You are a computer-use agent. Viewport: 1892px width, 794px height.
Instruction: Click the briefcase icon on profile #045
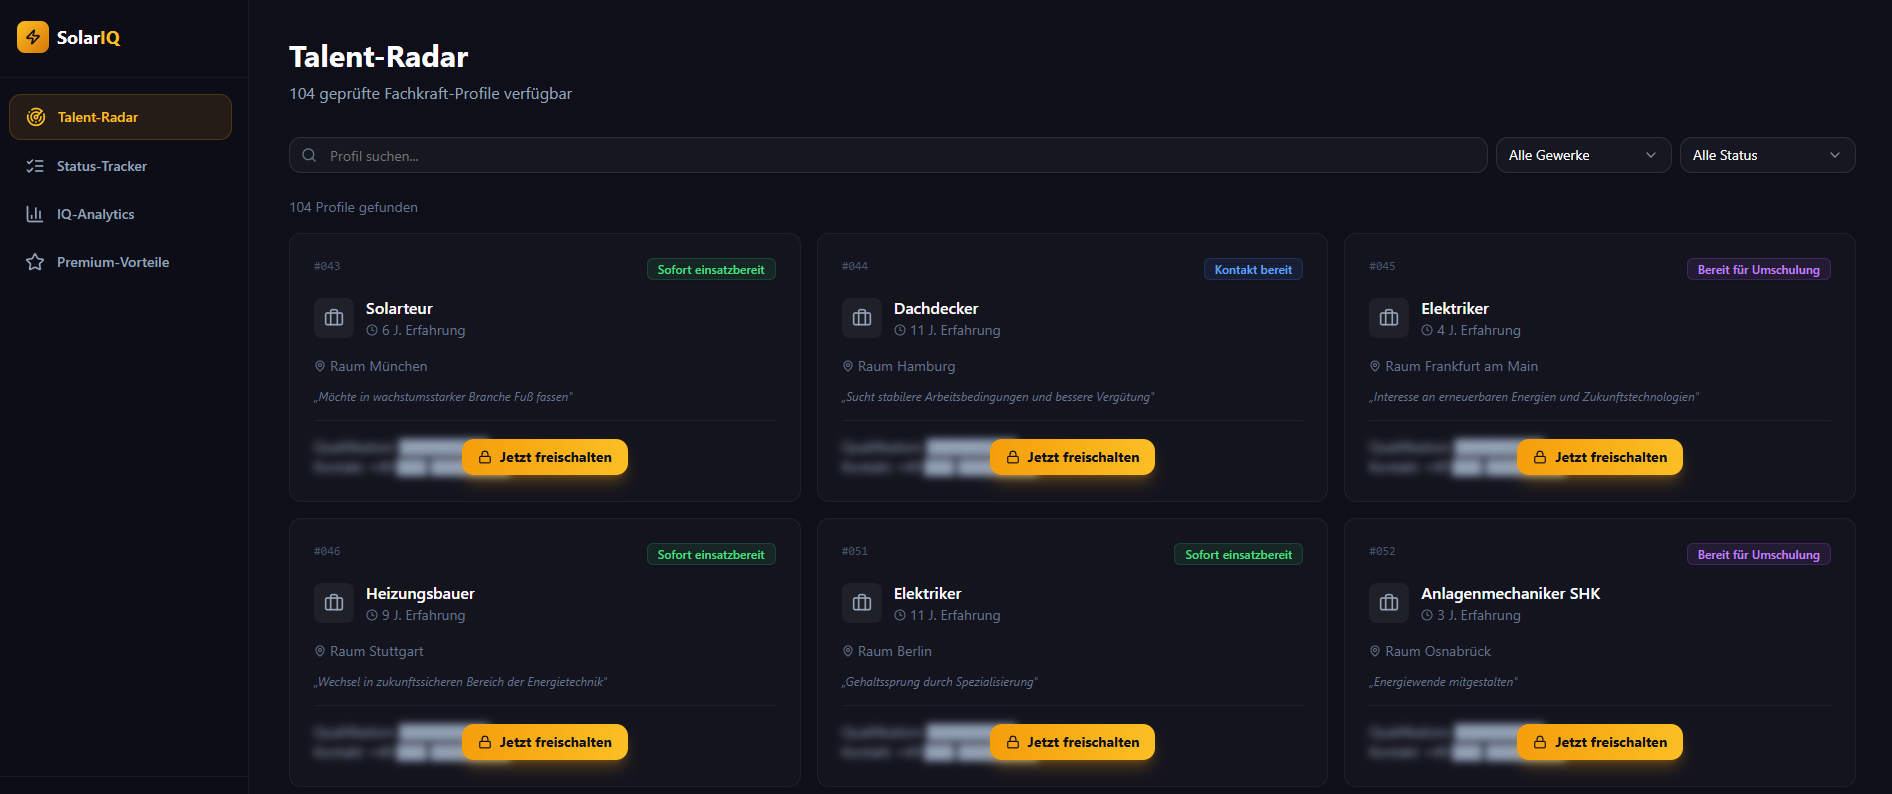[1389, 318]
